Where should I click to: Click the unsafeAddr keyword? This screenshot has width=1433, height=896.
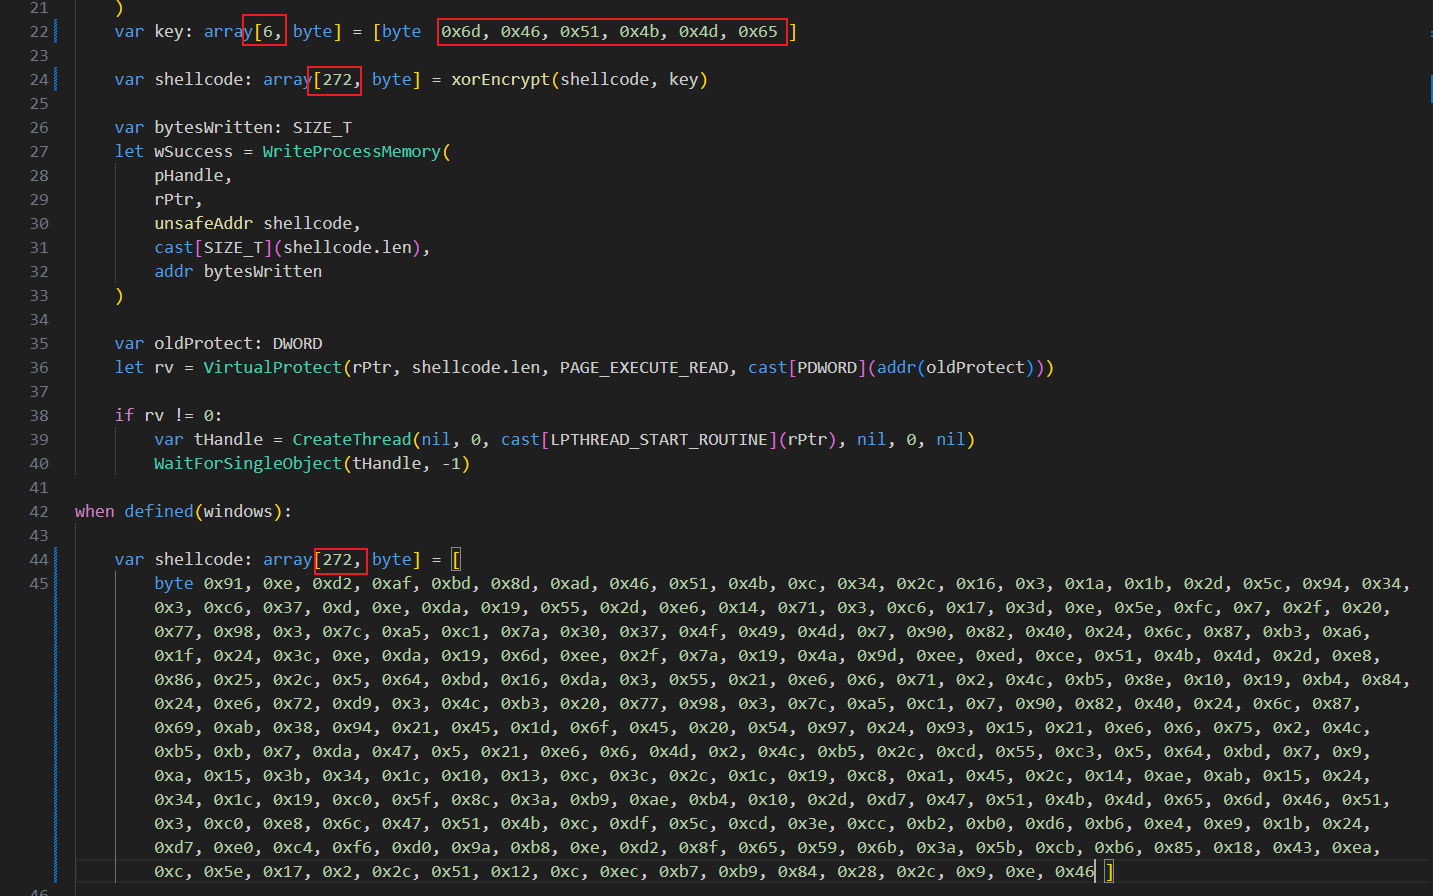click(203, 224)
